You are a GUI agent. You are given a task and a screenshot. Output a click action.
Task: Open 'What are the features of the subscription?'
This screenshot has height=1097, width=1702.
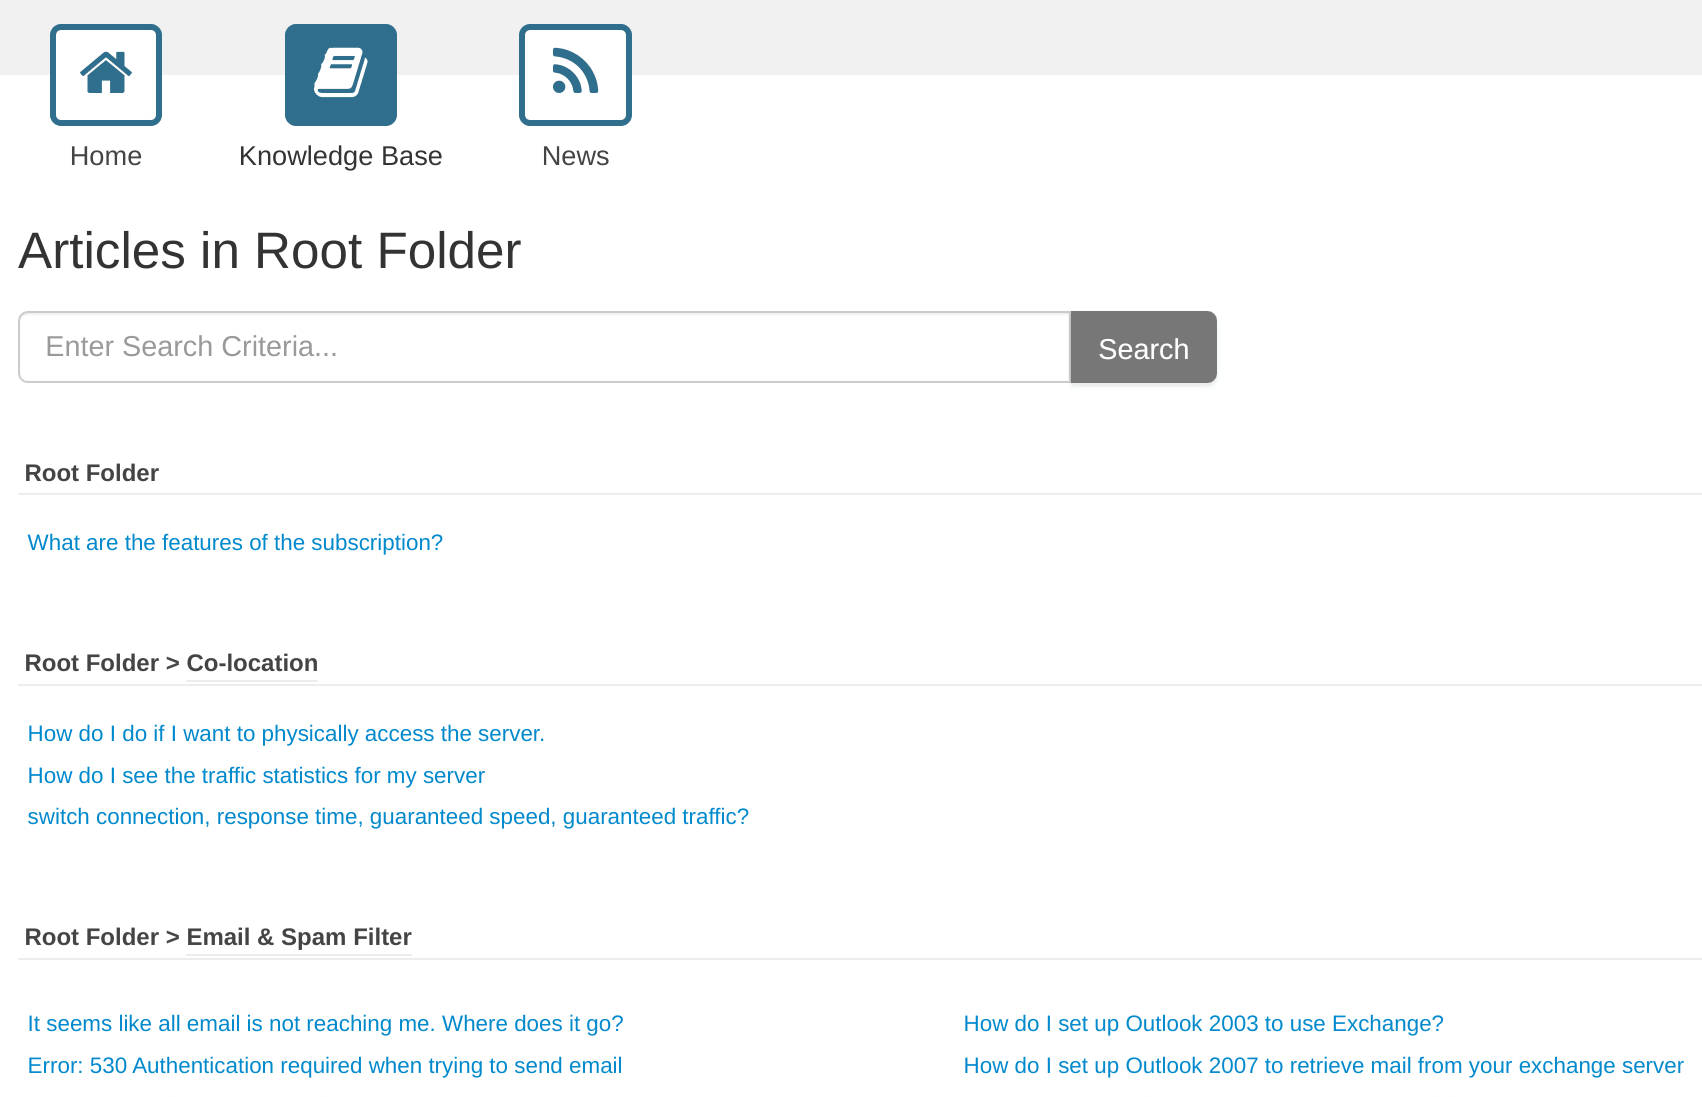235,542
